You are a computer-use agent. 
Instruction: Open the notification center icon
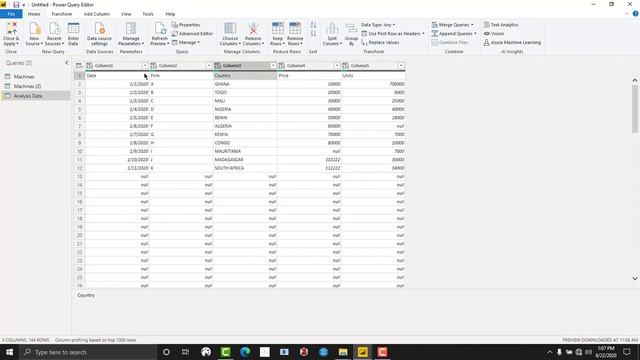pyautogui.click(x=627, y=352)
